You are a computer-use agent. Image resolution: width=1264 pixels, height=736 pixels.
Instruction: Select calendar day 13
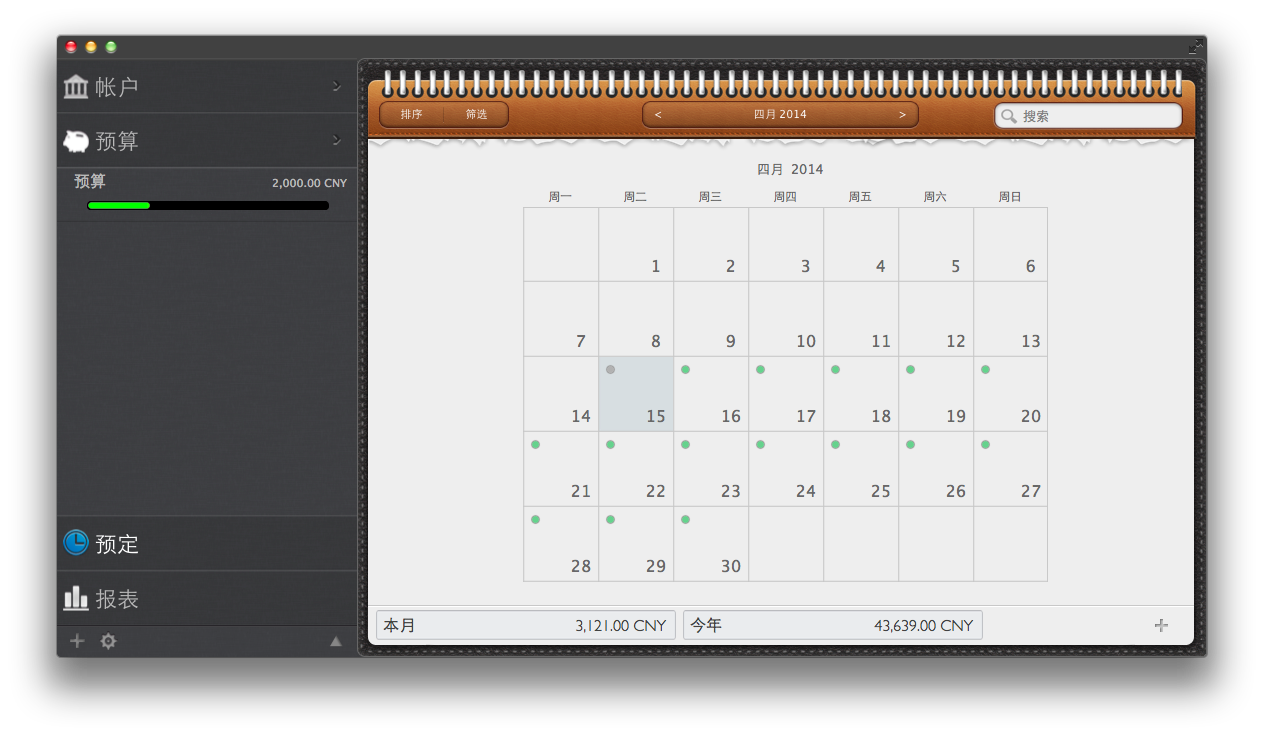[x=1010, y=319]
